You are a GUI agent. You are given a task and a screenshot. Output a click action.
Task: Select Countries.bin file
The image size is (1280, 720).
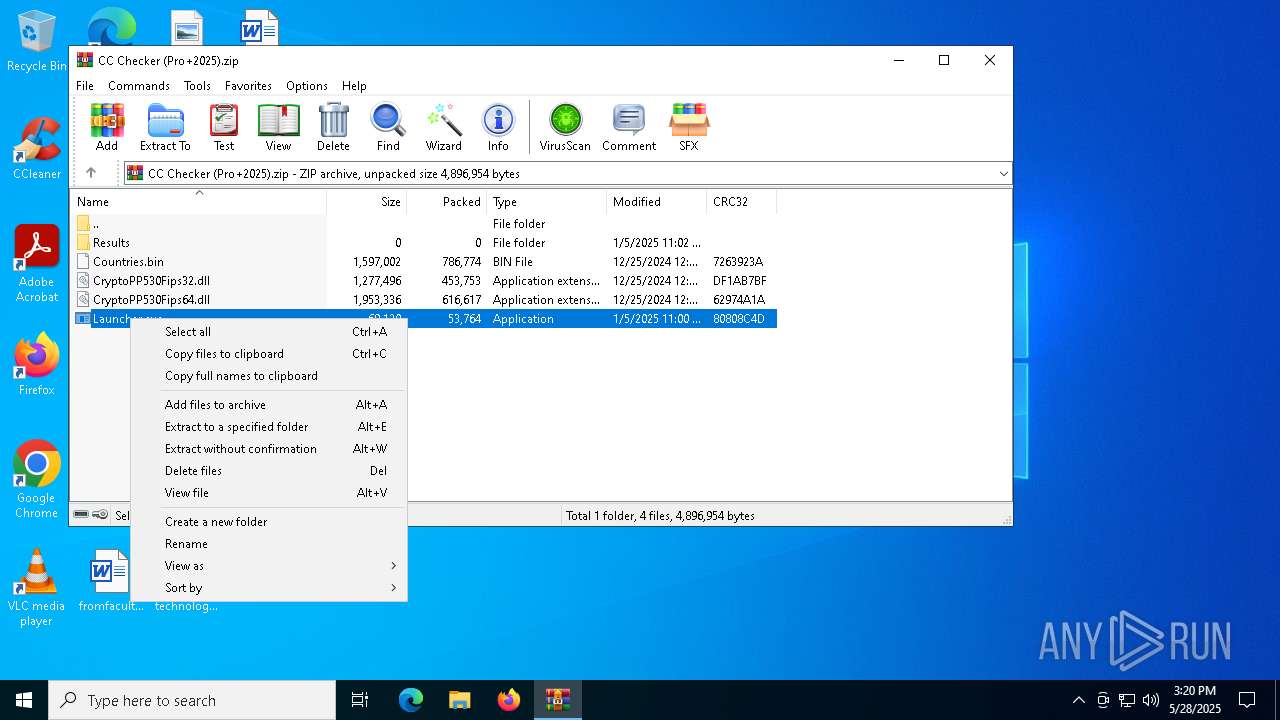click(x=424, y=262)
